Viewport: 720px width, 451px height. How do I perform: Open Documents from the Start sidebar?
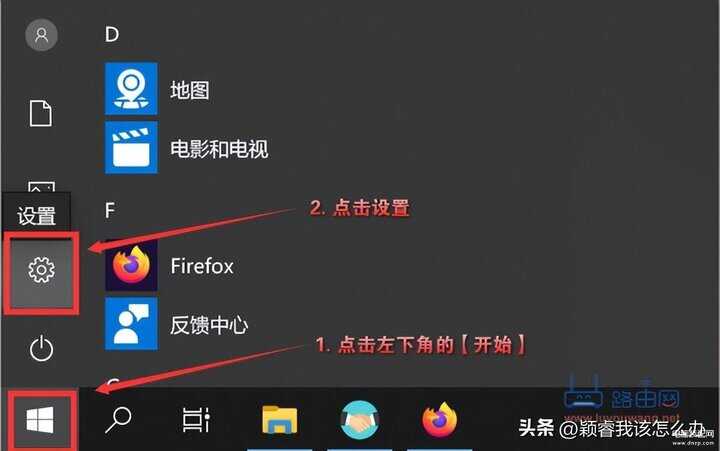click(41, 113)
